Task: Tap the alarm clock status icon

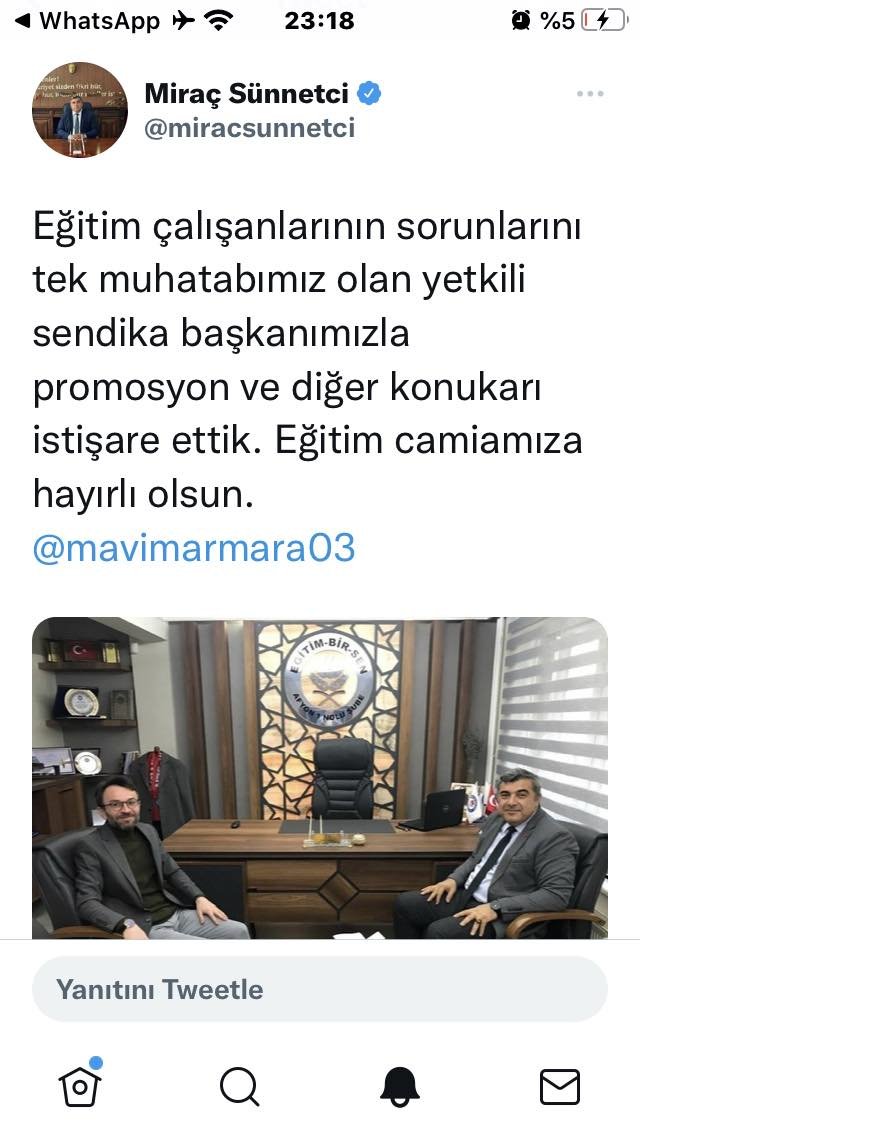Action: pyautogui.click(x=520, y=21)
